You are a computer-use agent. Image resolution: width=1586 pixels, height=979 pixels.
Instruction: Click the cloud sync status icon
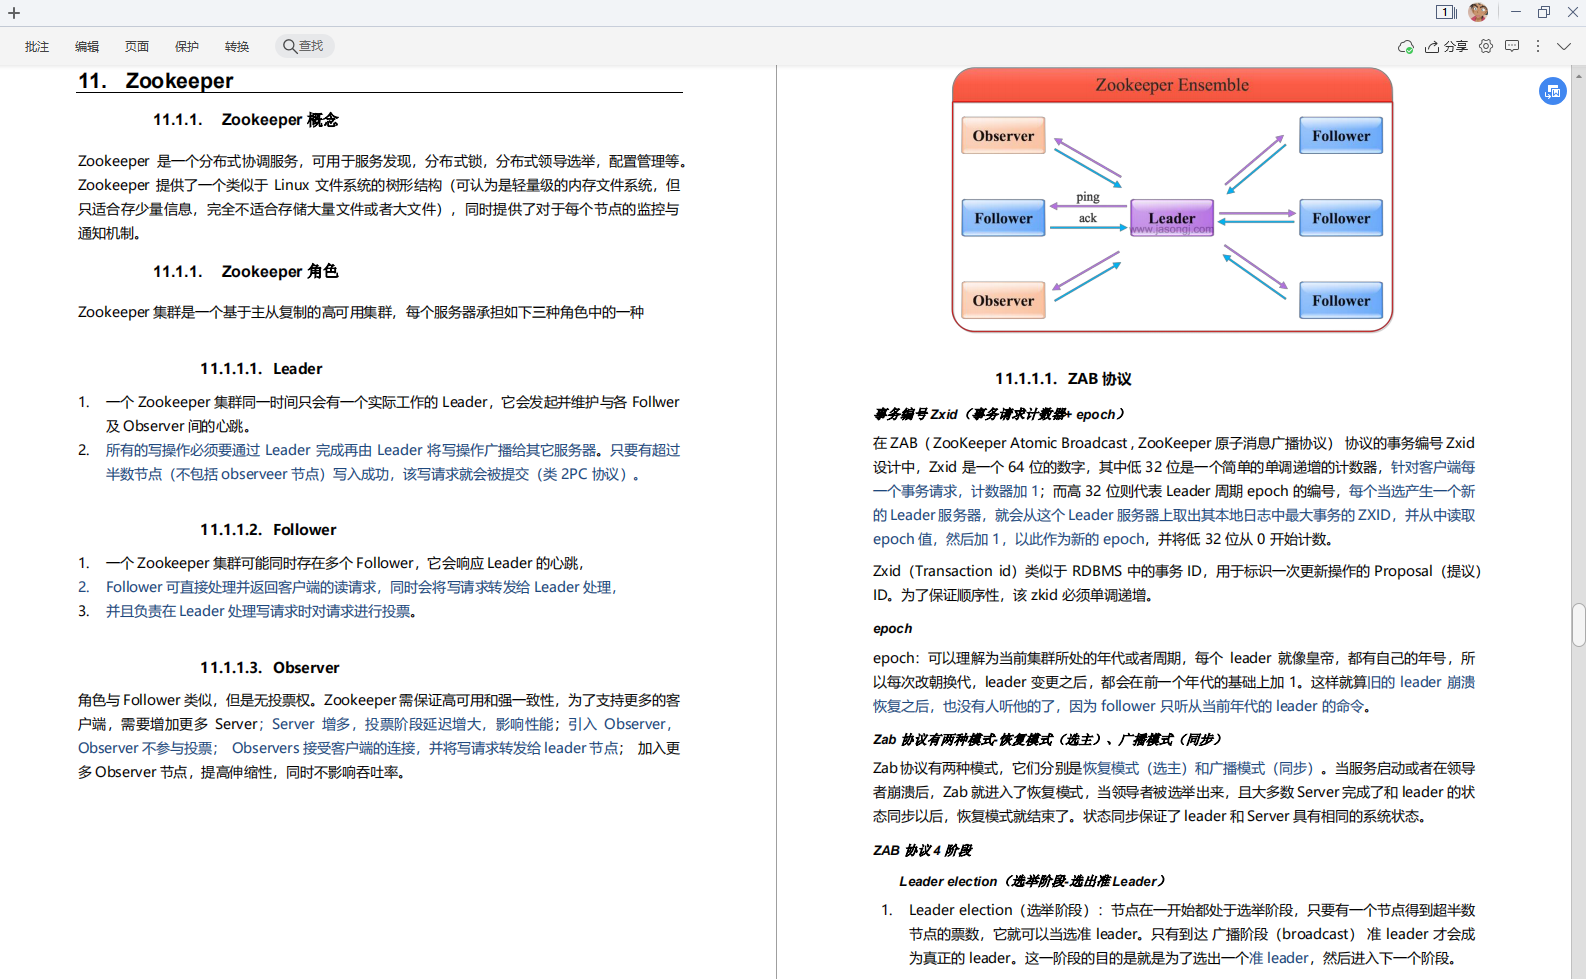1406,47
